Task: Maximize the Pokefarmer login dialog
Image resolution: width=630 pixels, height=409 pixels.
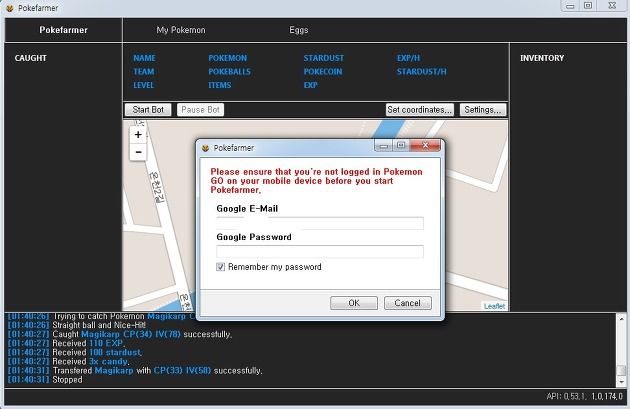Action: coord(401,145)
